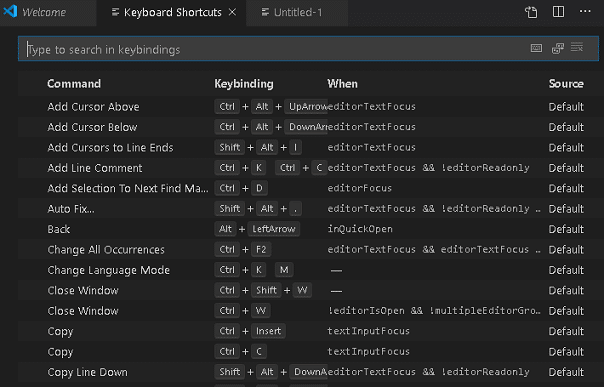Select the Add Cursor Below row
Screen dimensions: 604x387
pyautogui.click(x=308, y=127)
